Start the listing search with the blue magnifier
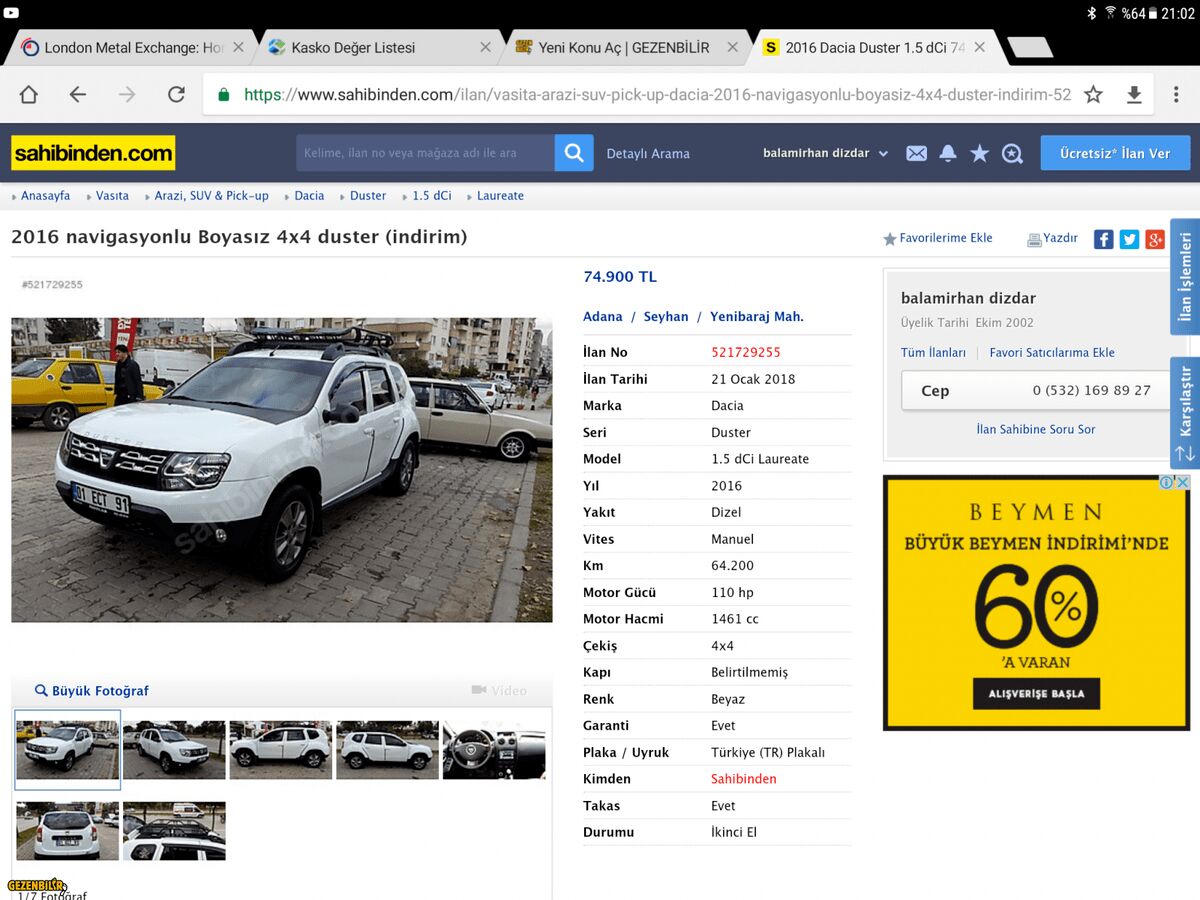The image size is (1200, 900). (x=573, y=153)
